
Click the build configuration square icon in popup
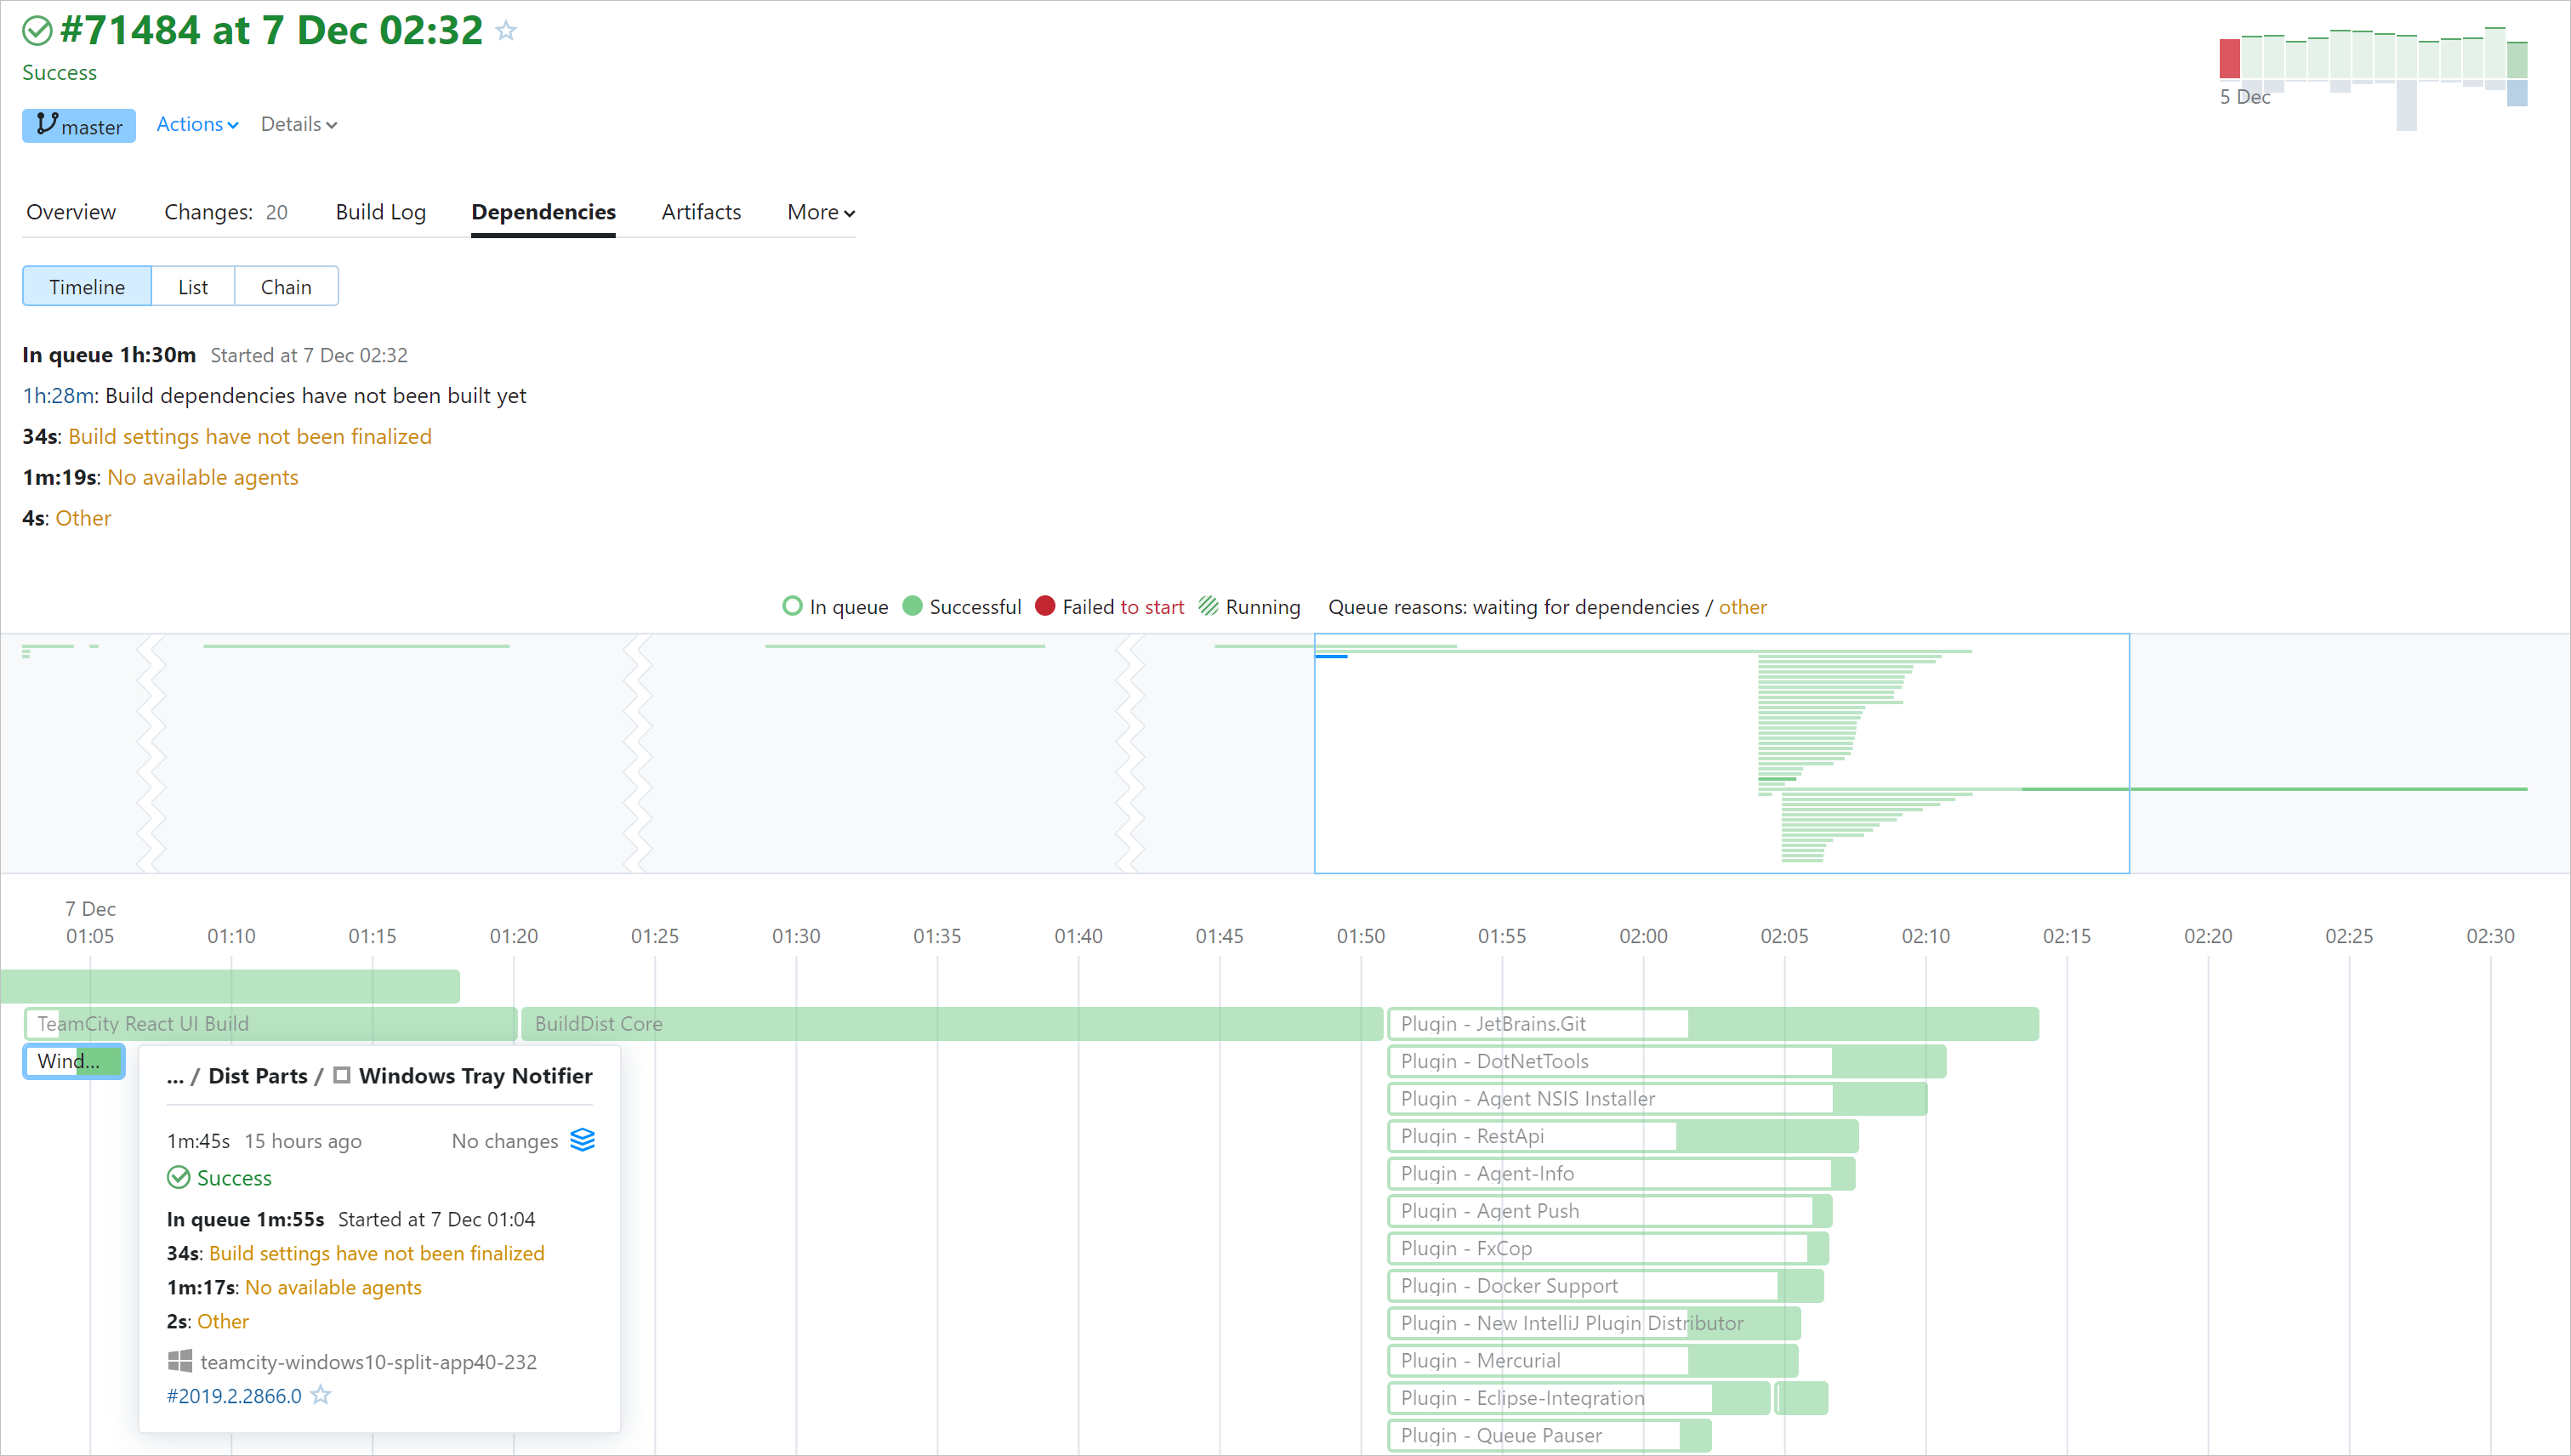click(x=341, y=1075)
